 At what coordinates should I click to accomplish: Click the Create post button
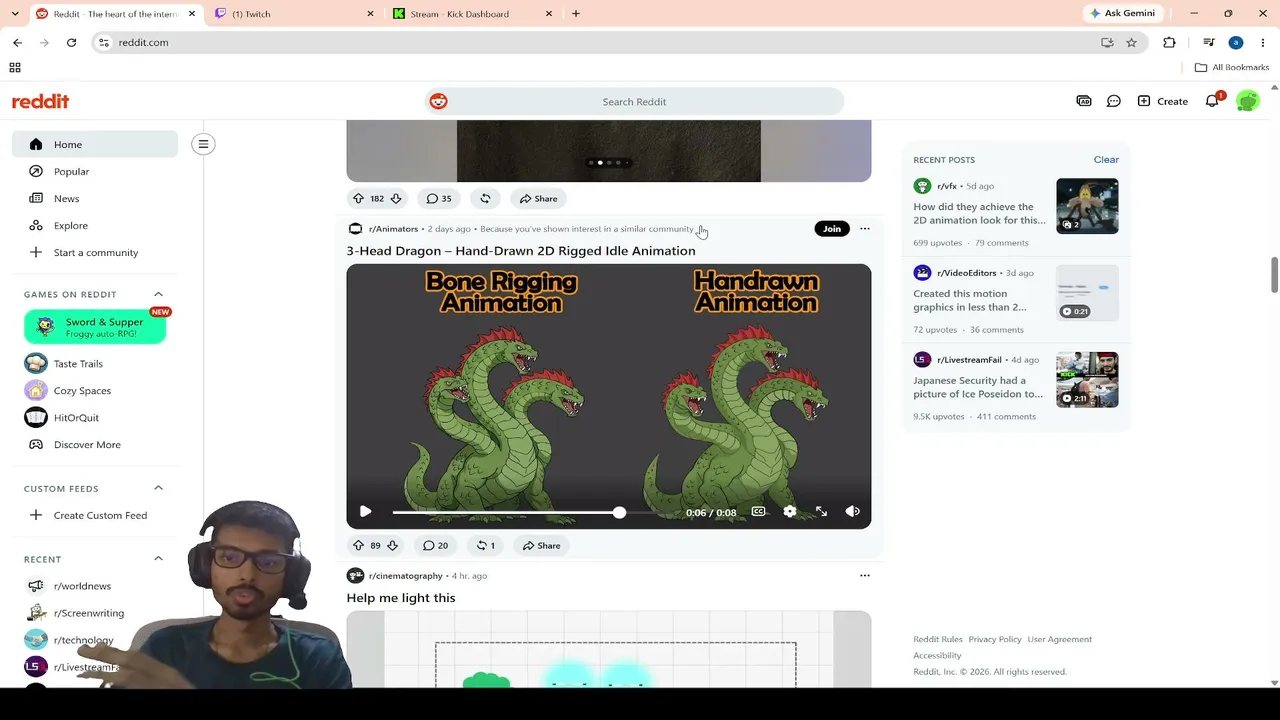pyautogui.click(x=1162, y=101)
